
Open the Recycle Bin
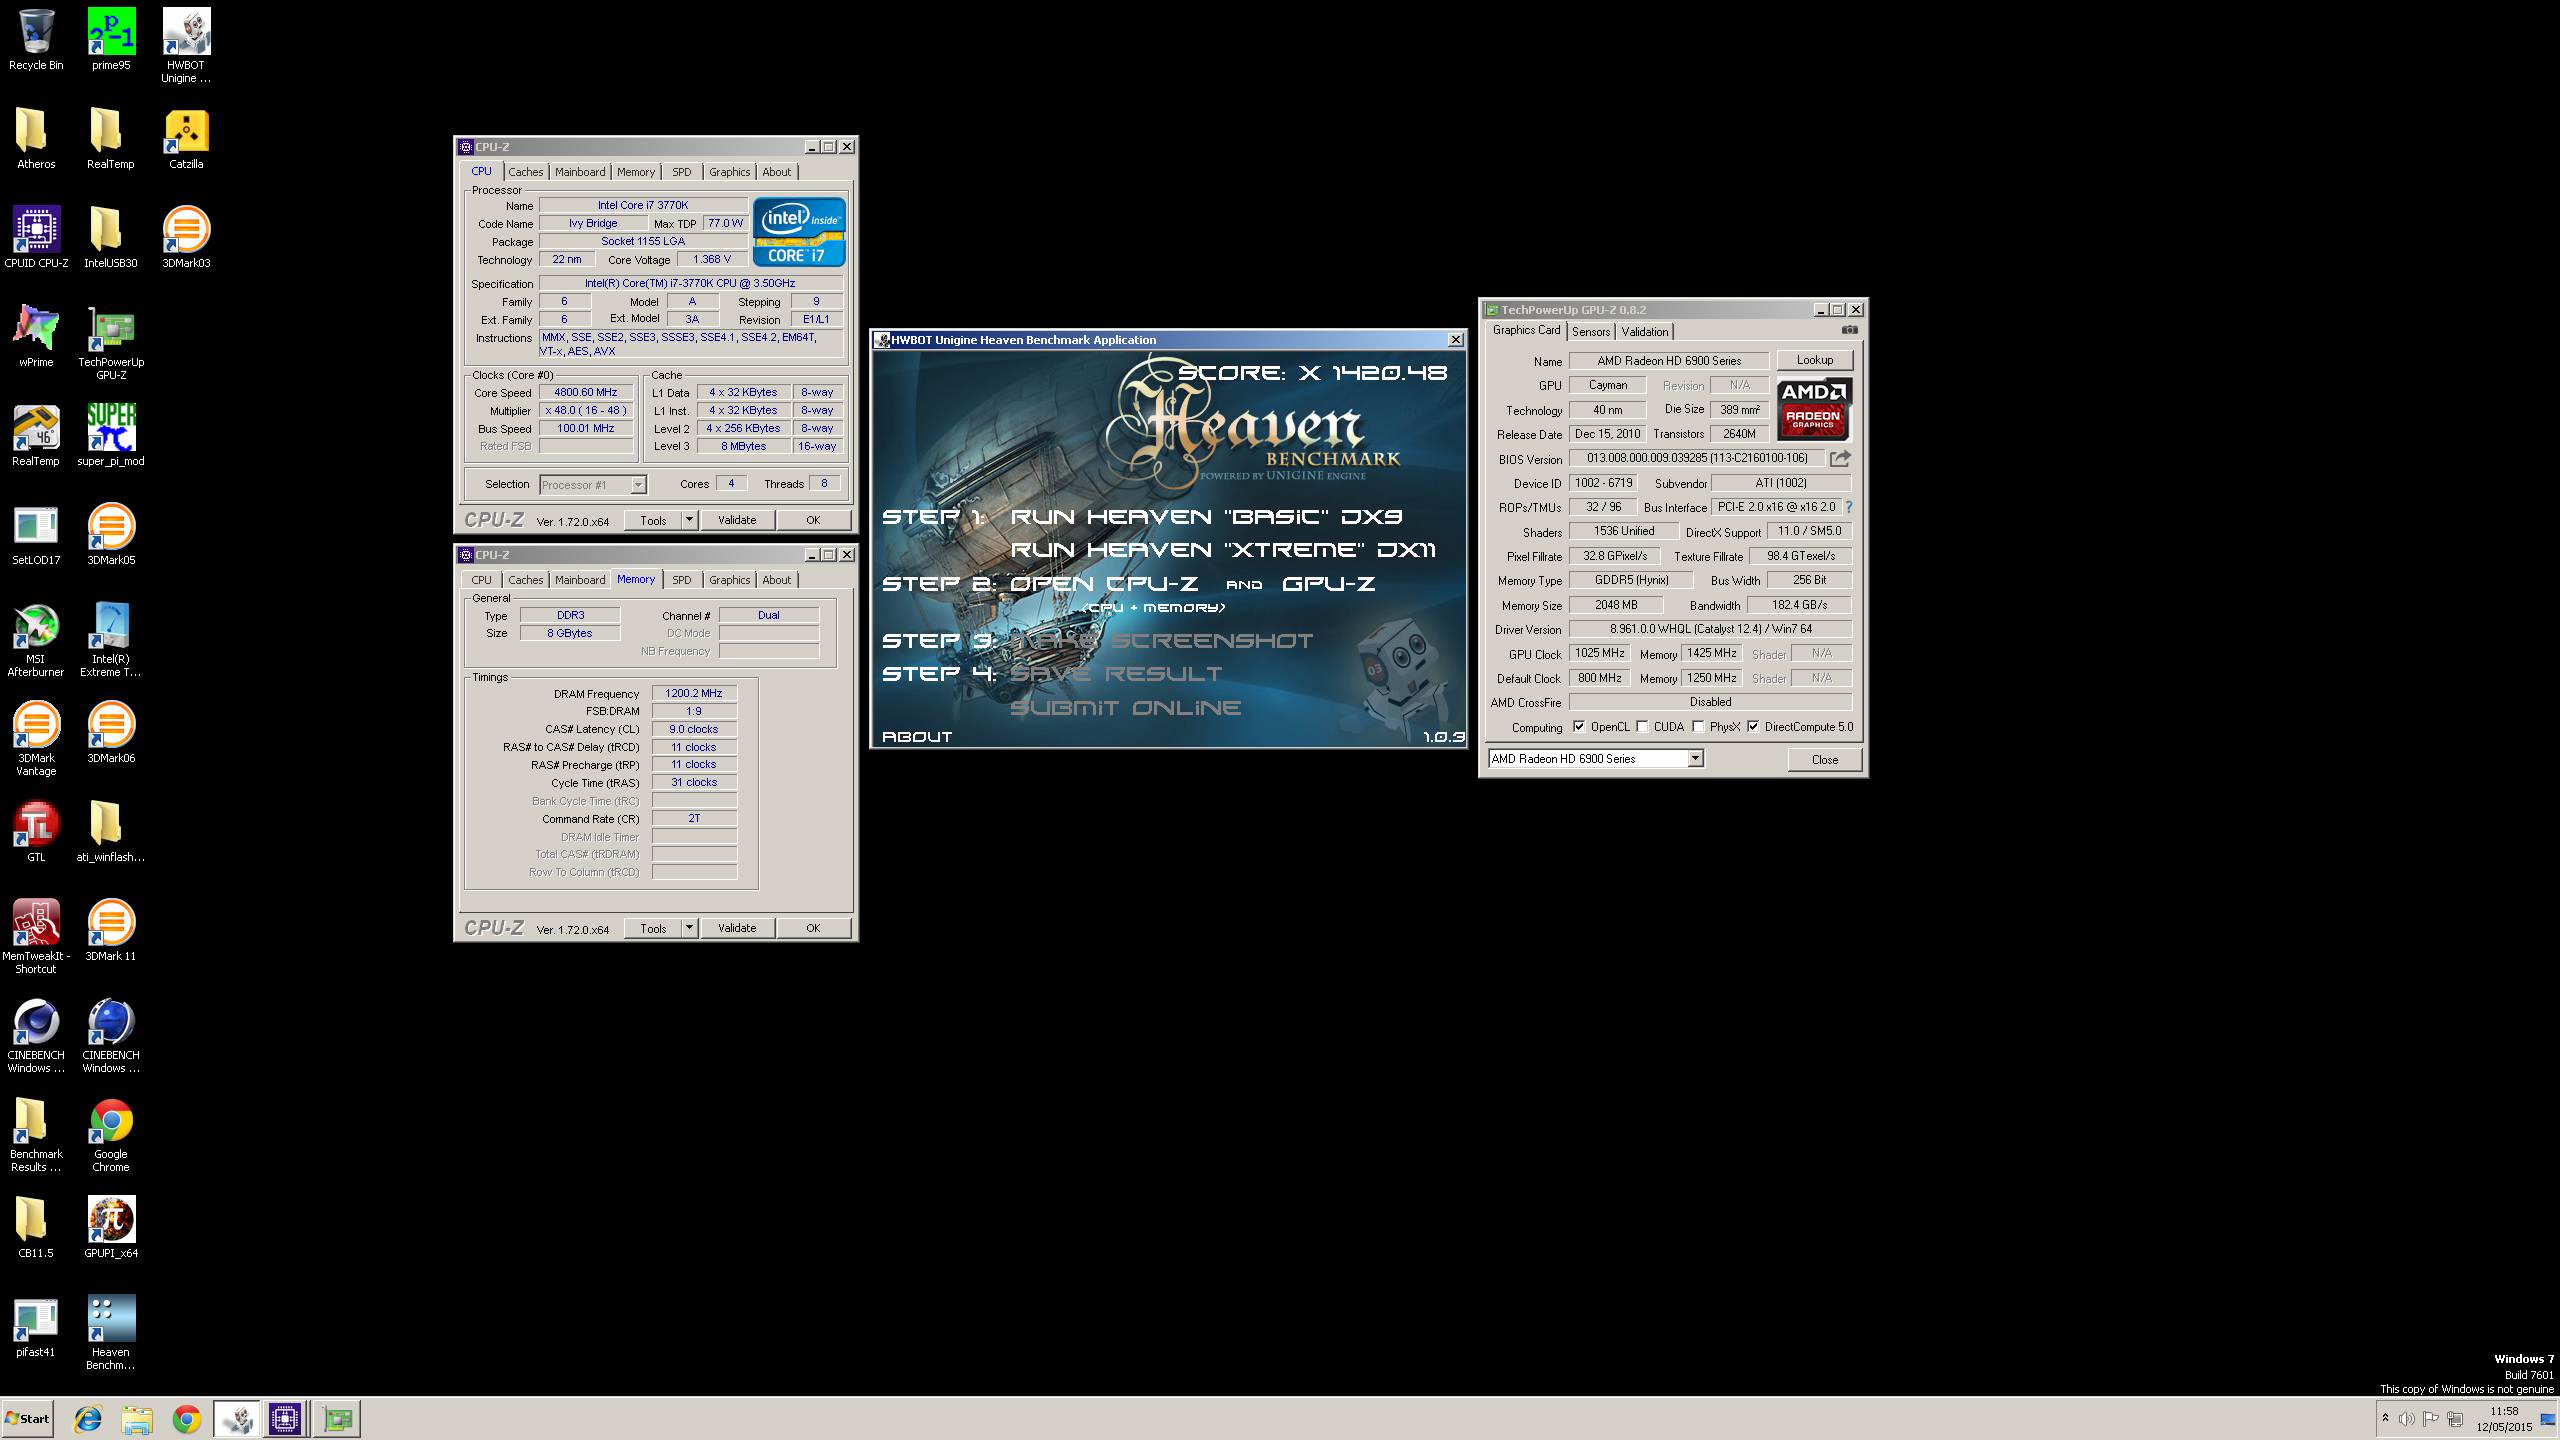36,40
